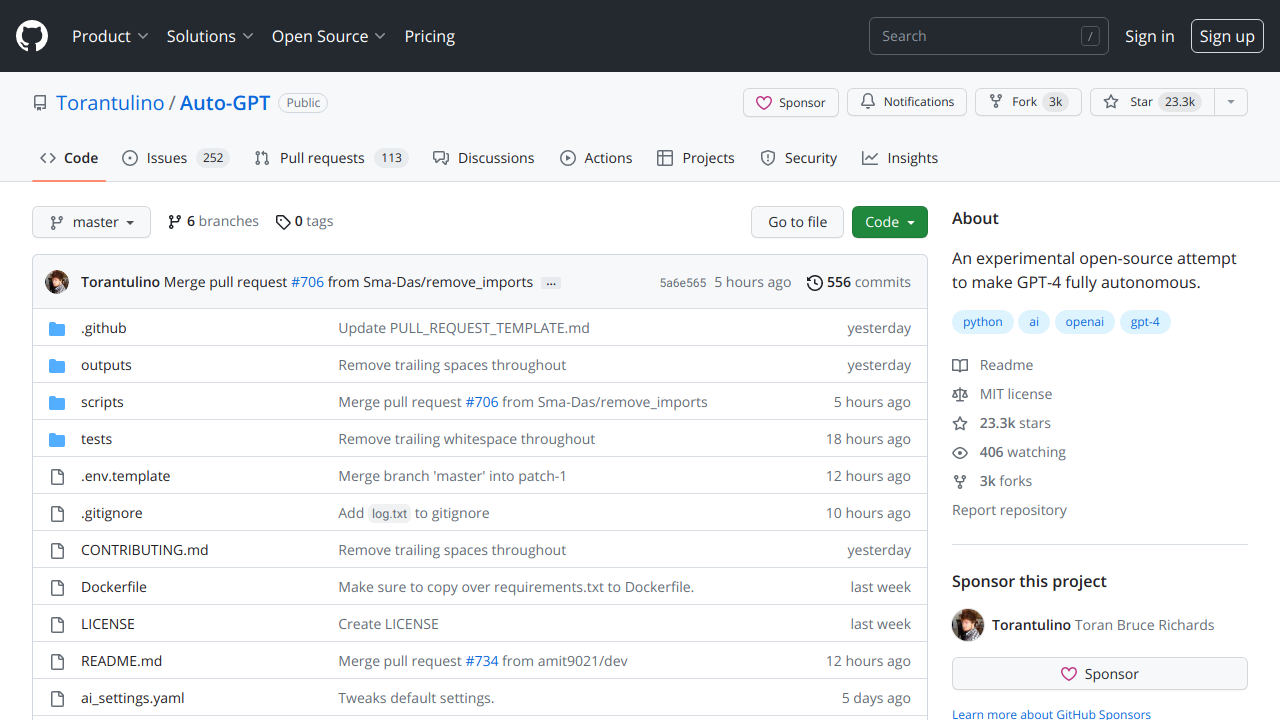Click the openai topic tag
This screenshot has width=1280, height=720.
tap(1085, 322)
